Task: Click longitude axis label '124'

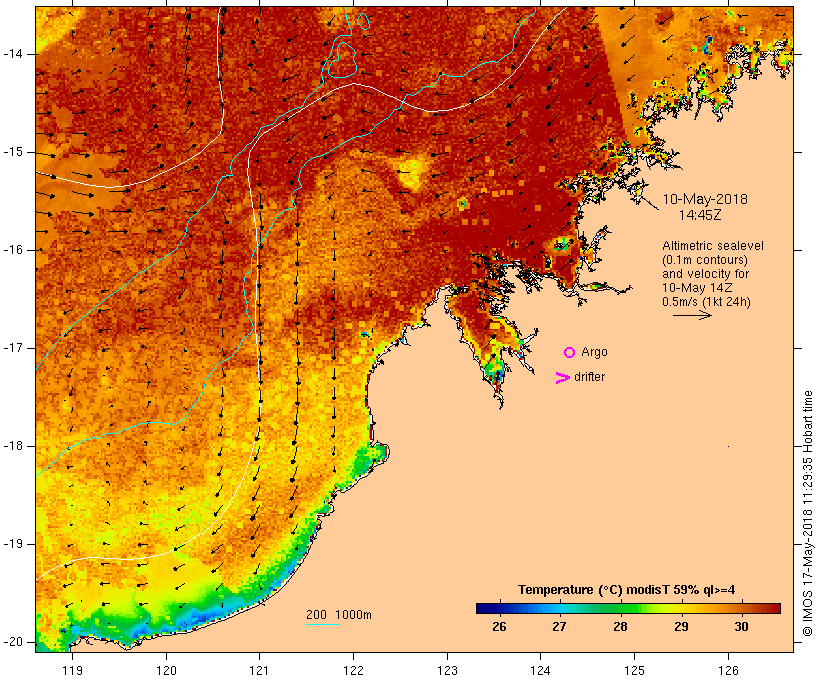Action: pyautogui.click(x=540, y=670)
